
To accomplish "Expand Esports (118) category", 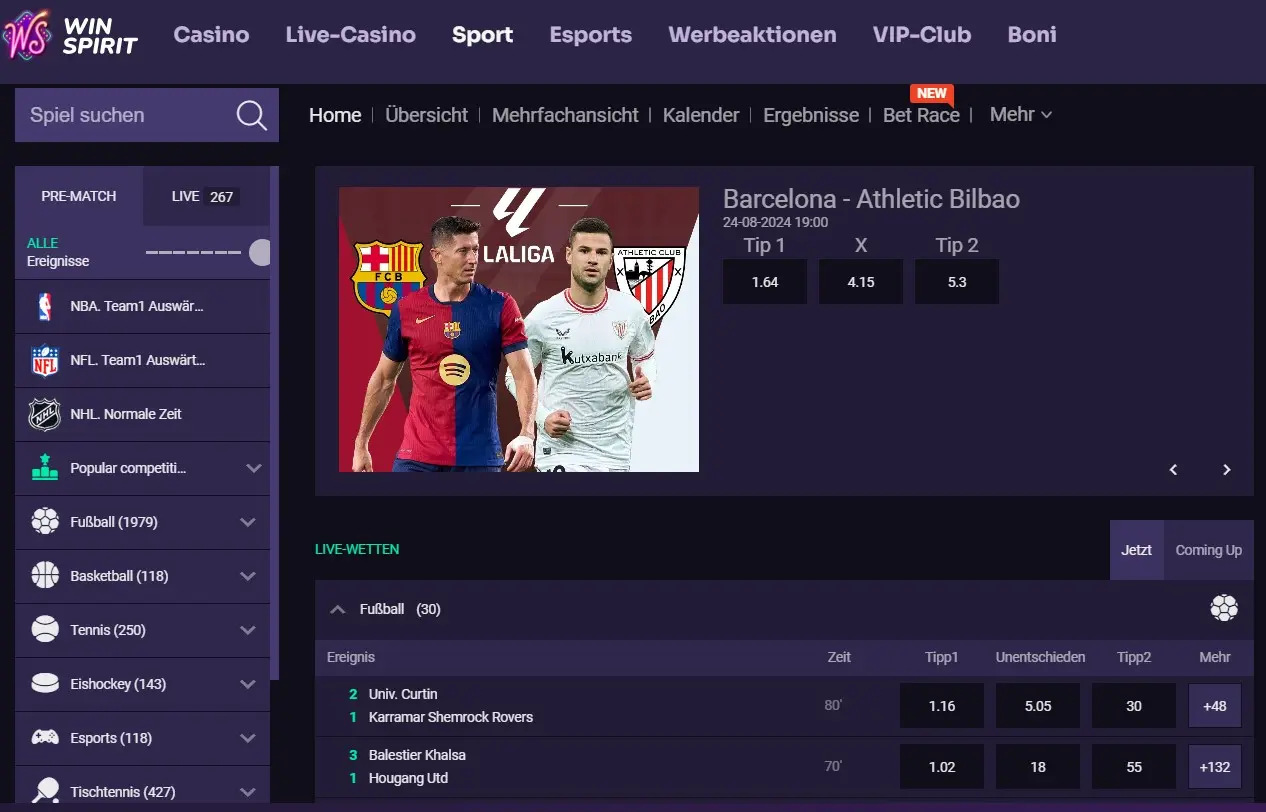I will [x=248, y=738].
